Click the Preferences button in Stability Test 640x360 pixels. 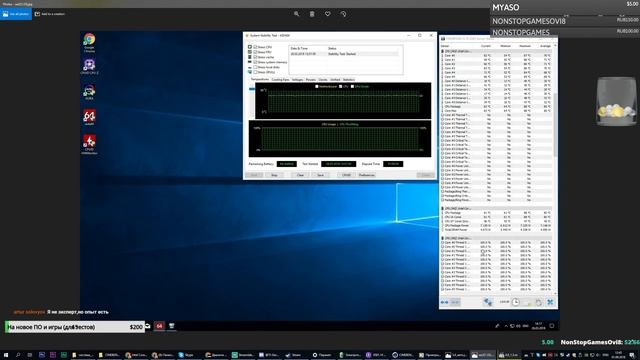pyautogui.click(x=367, y=175)
